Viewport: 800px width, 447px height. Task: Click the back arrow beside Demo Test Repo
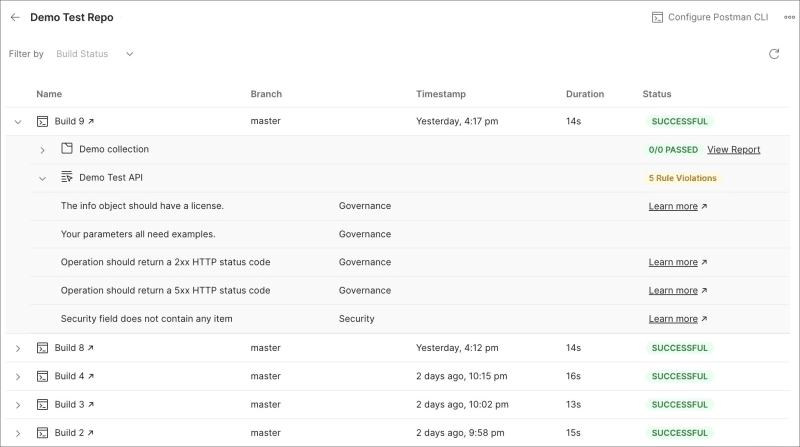click(15, 17)
